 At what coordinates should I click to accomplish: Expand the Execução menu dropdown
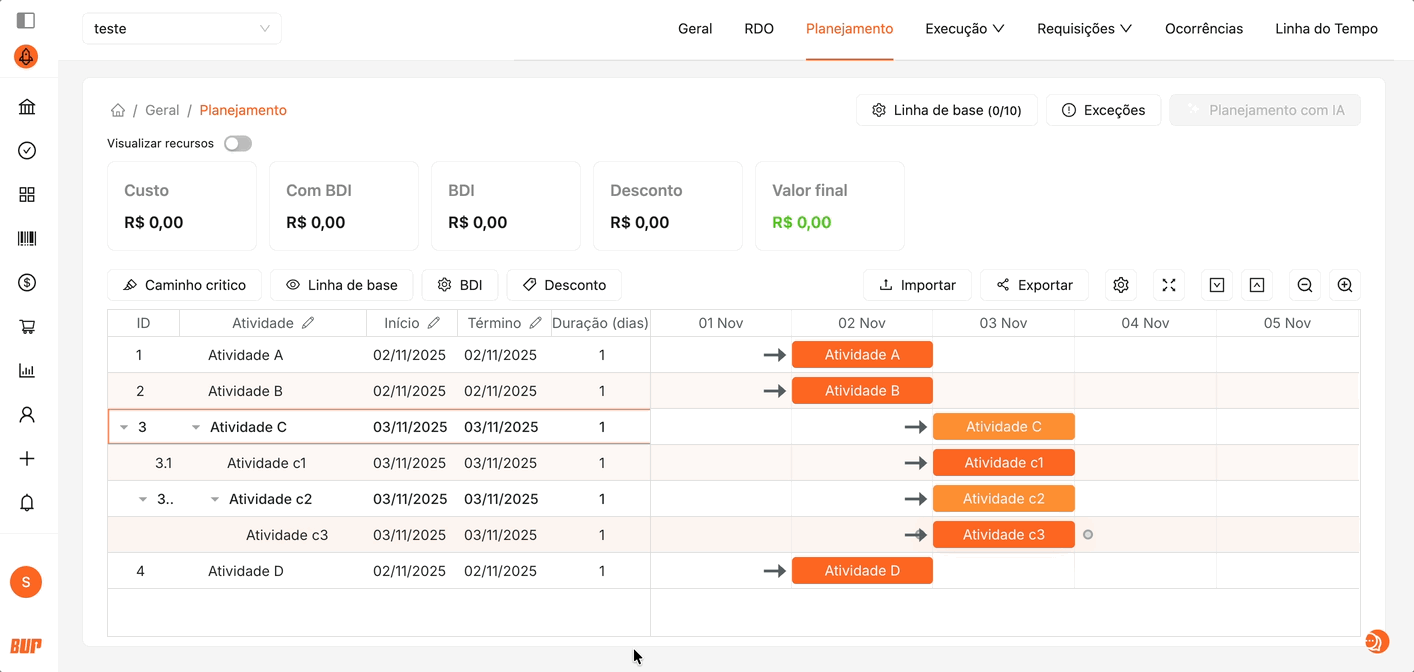click(x=964, y=29)
